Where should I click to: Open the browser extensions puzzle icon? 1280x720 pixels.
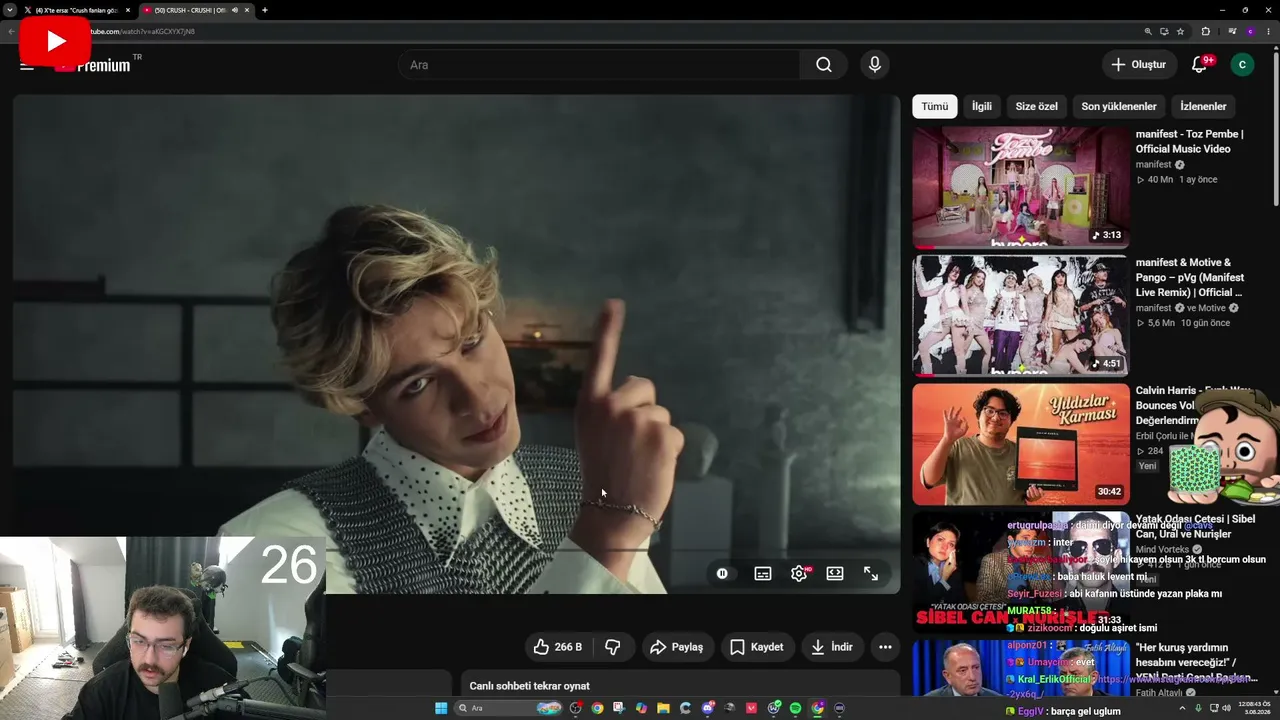1205,31
